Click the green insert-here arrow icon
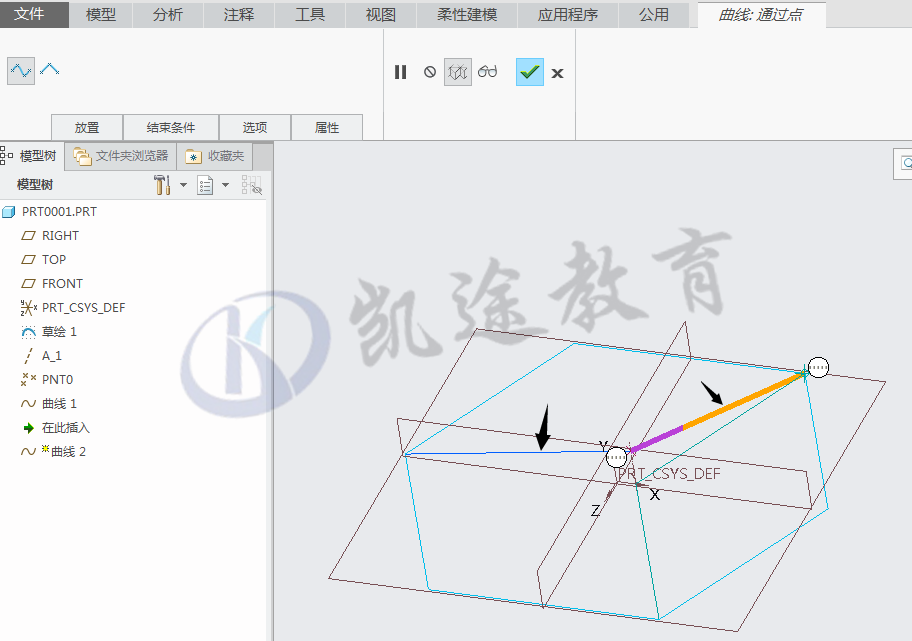 [28, 428]
